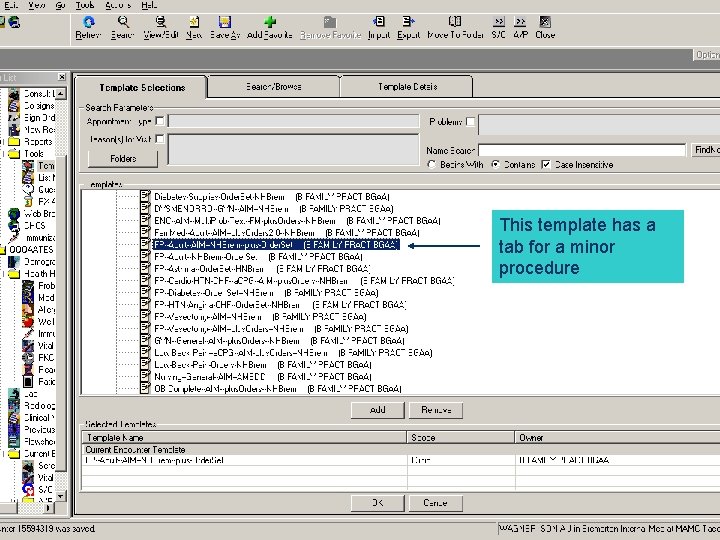Open the Go menu
The width and height of the screenshot is (720, 540).
60,5
